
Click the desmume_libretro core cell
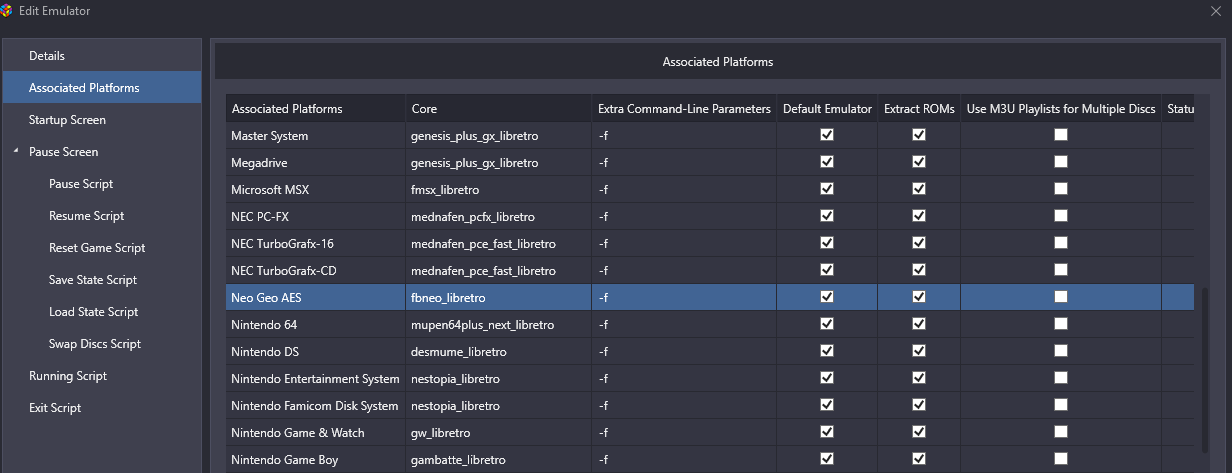(498, 352)
